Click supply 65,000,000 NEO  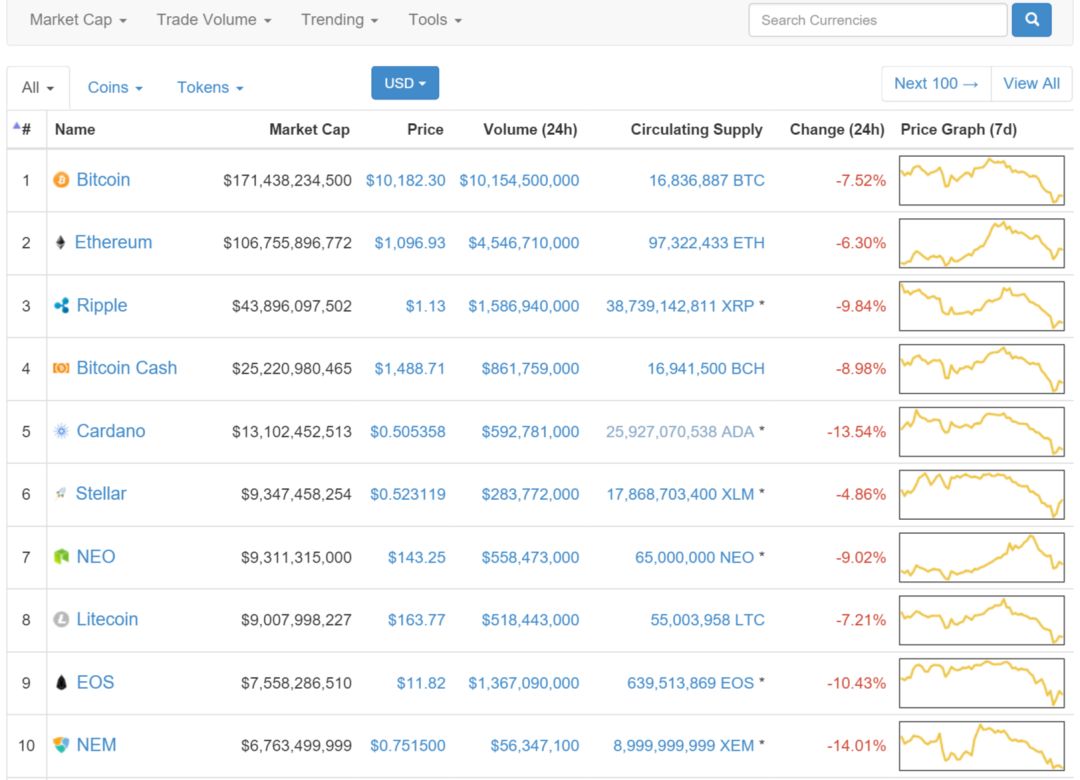(x=694, y=557)
